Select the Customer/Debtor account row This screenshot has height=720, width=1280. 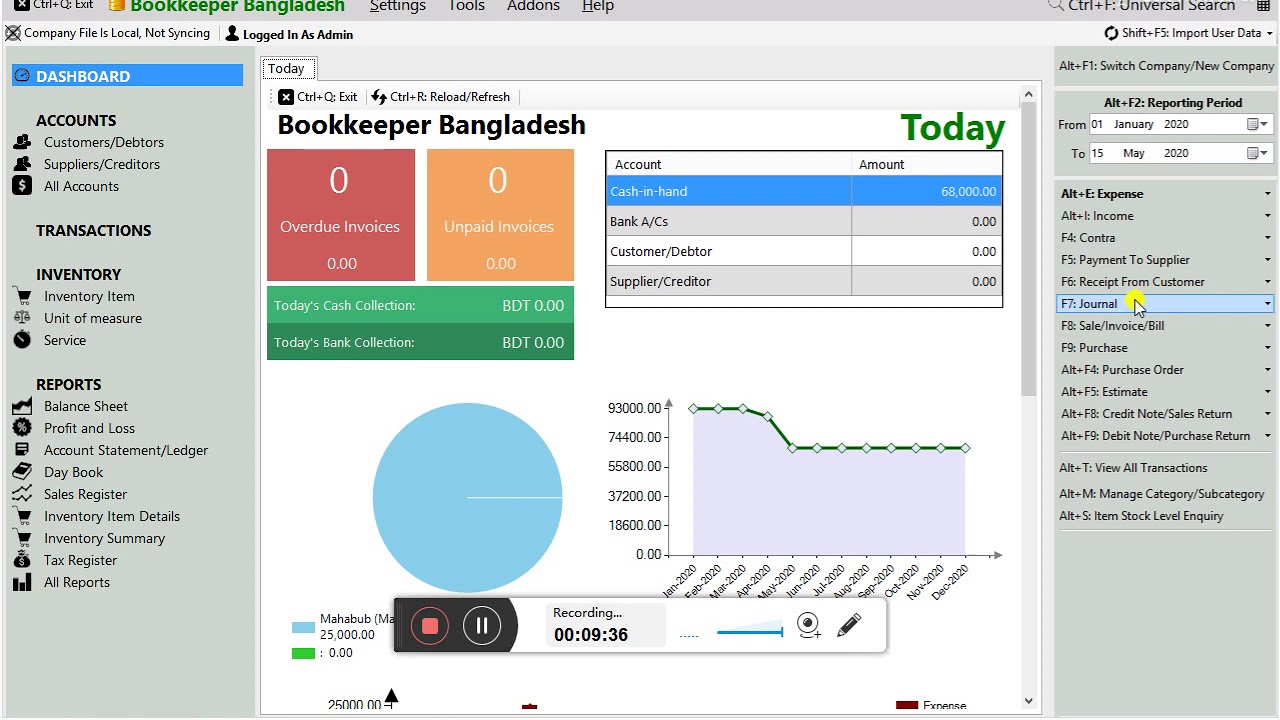click(804, 252)
